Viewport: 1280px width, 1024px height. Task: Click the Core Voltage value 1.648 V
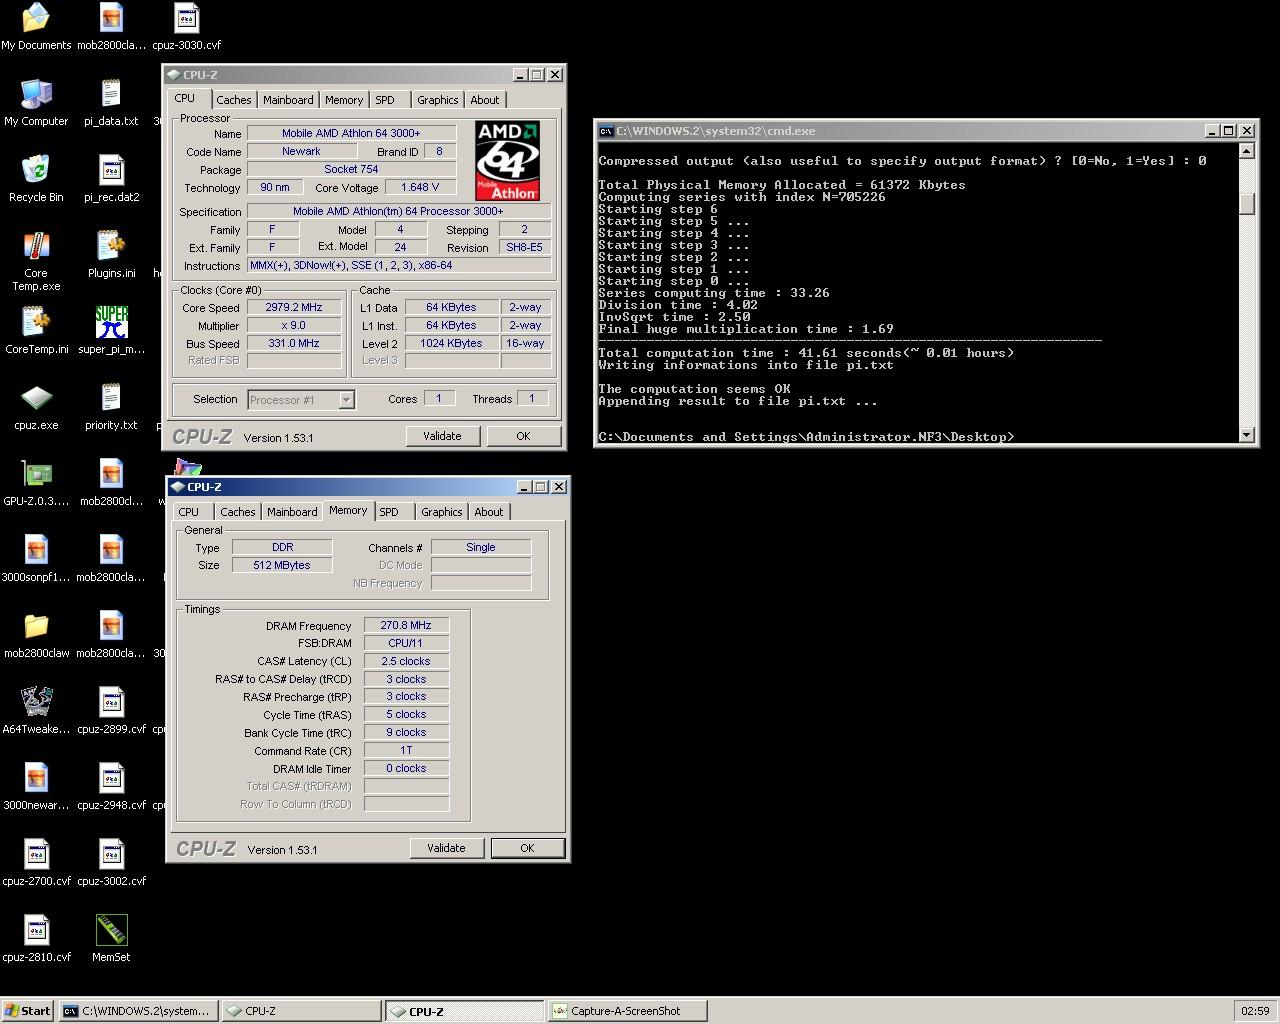[420, 187]
